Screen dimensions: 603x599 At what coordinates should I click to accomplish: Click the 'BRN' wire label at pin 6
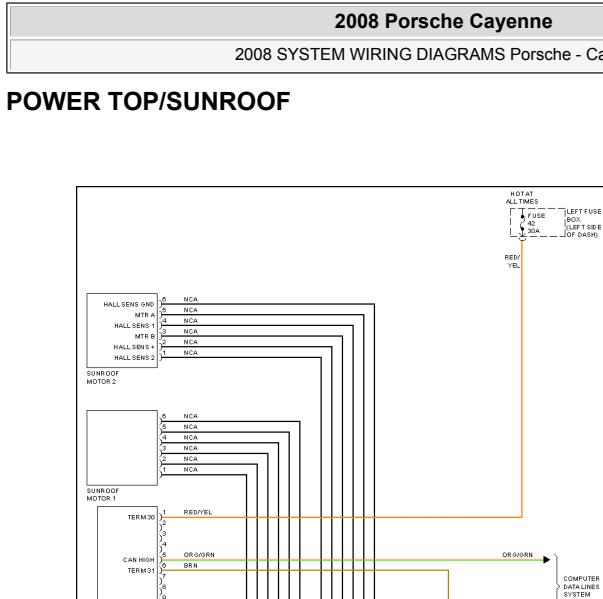(x=190, y=566)
